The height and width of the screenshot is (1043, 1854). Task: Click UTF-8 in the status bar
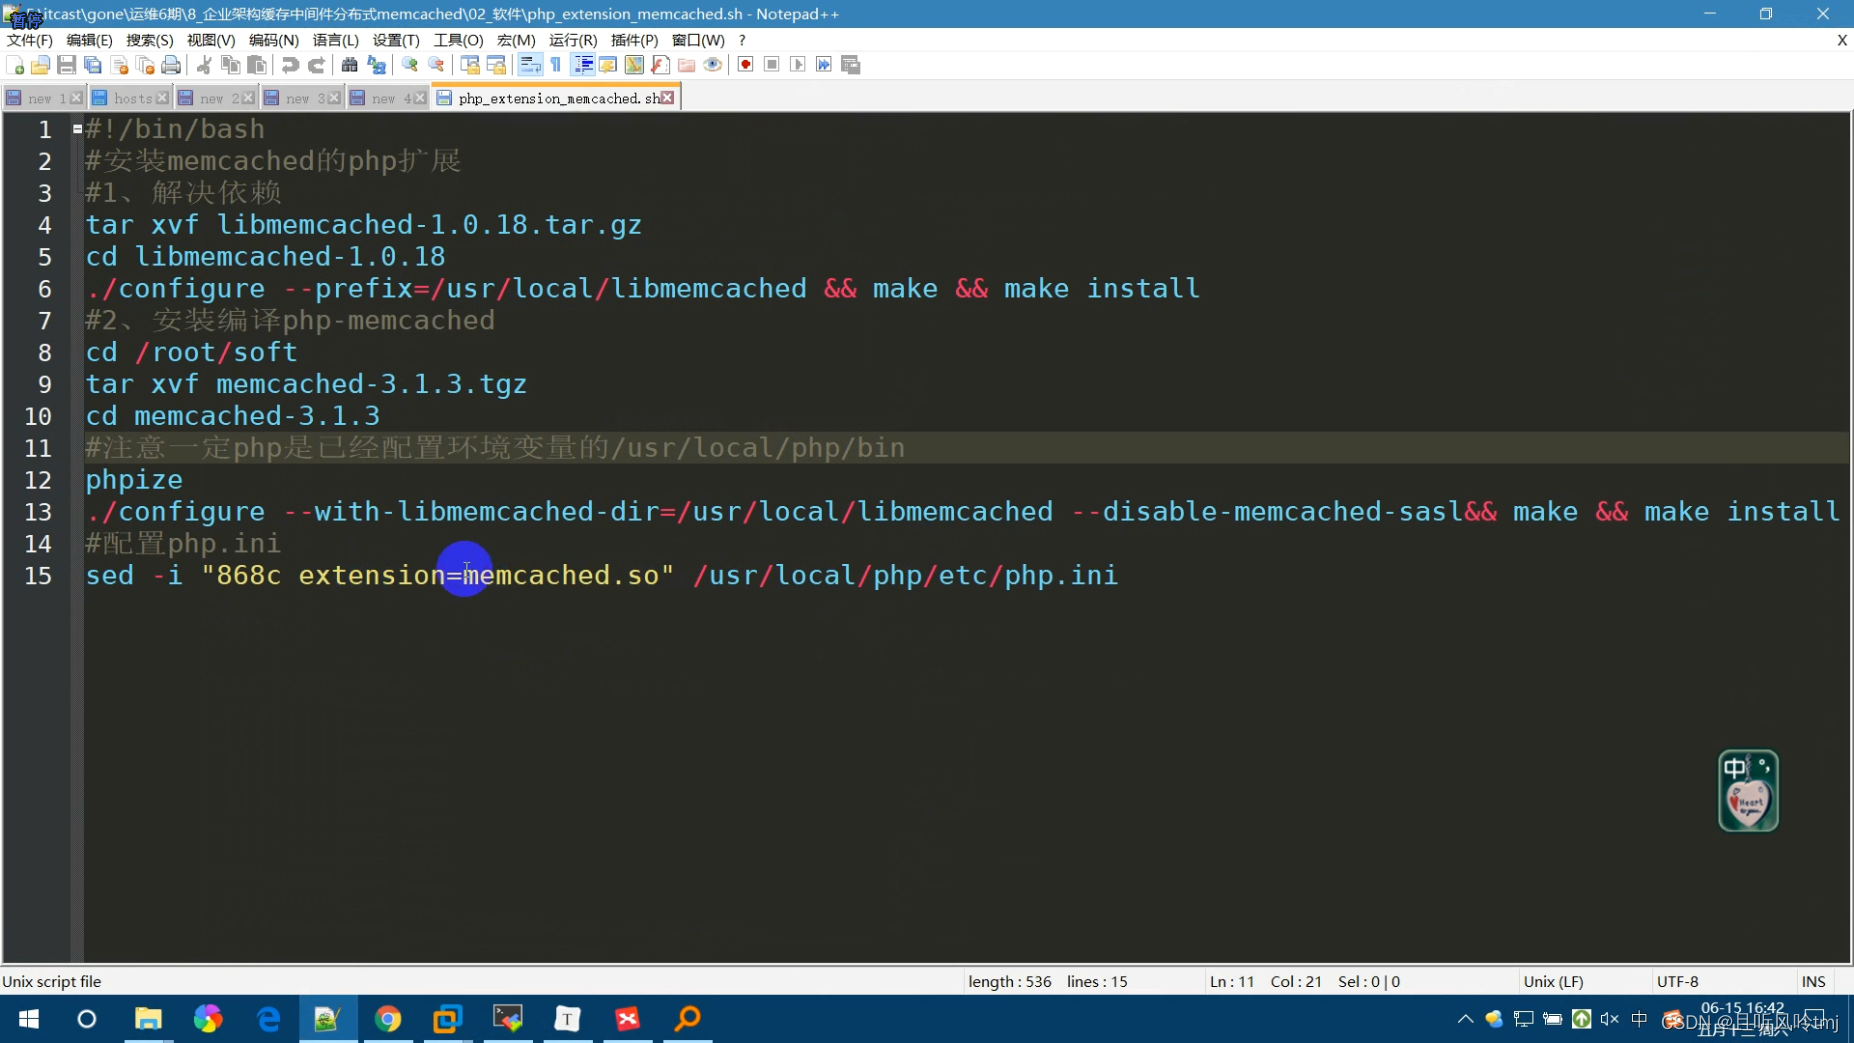pyautogui.click(x=1678, y=981)
